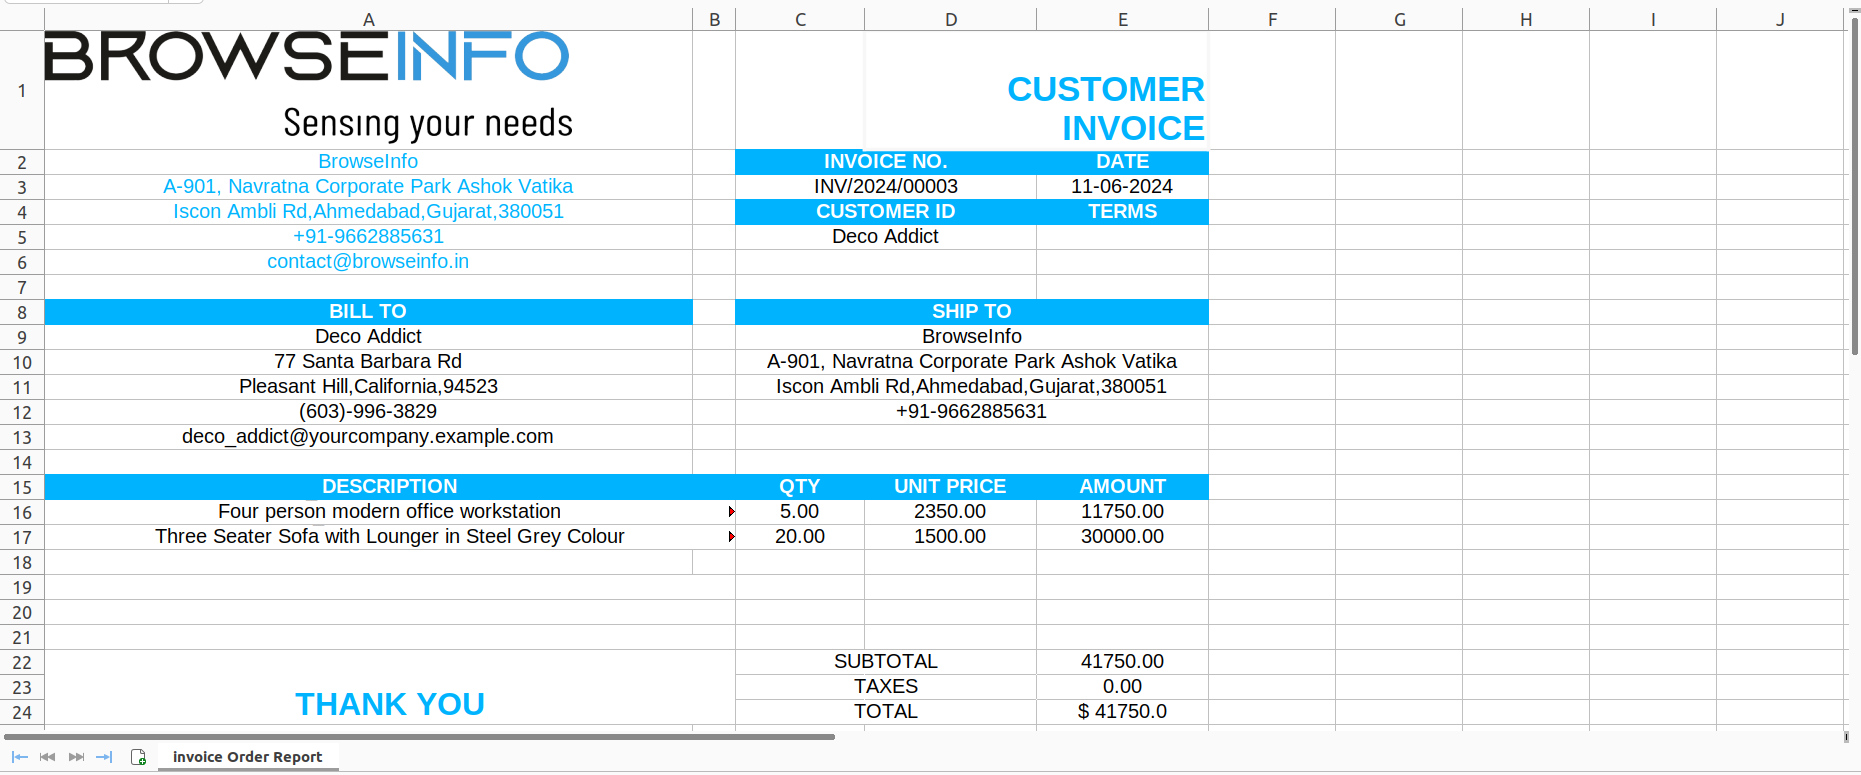This screenshot has height=775, width=1861.
Task: Click the taxes value "0.00"
Action: [x=1122, y=687]
